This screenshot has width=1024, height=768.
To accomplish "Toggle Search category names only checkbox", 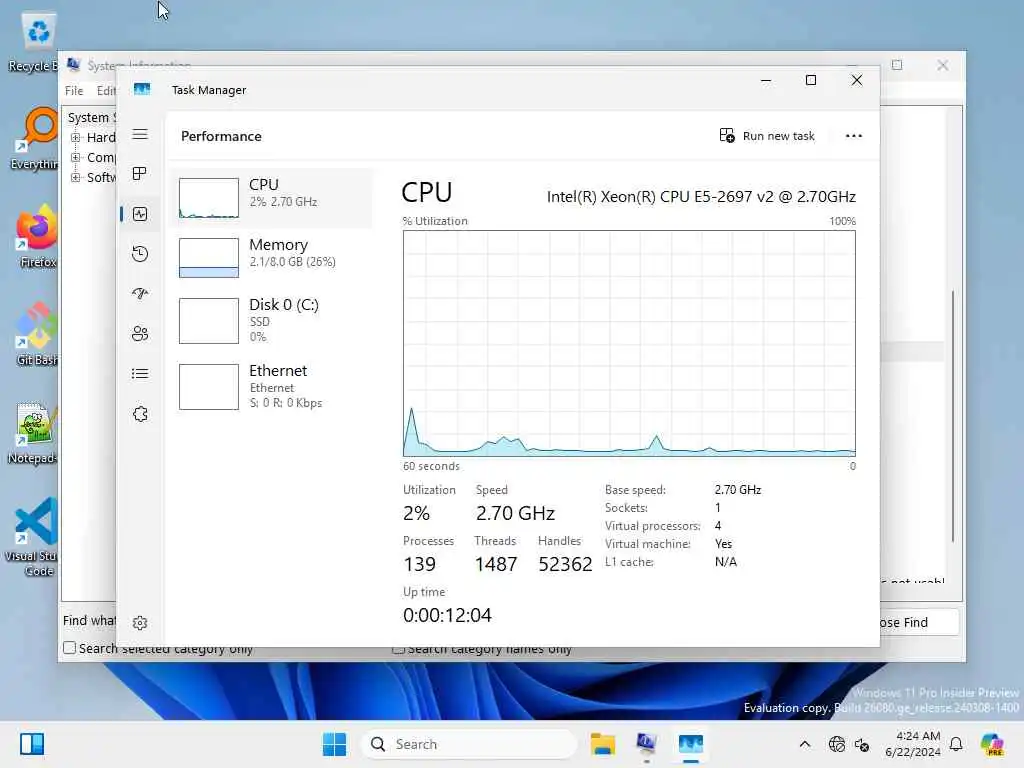I will [x=398, y=649].
